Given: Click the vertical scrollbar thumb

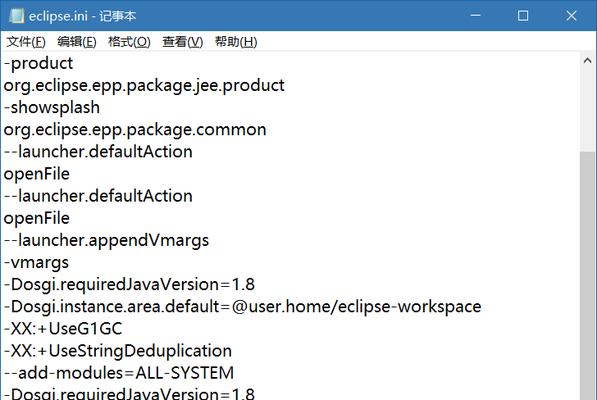Looking at the screenshot, I should point(587,276).
